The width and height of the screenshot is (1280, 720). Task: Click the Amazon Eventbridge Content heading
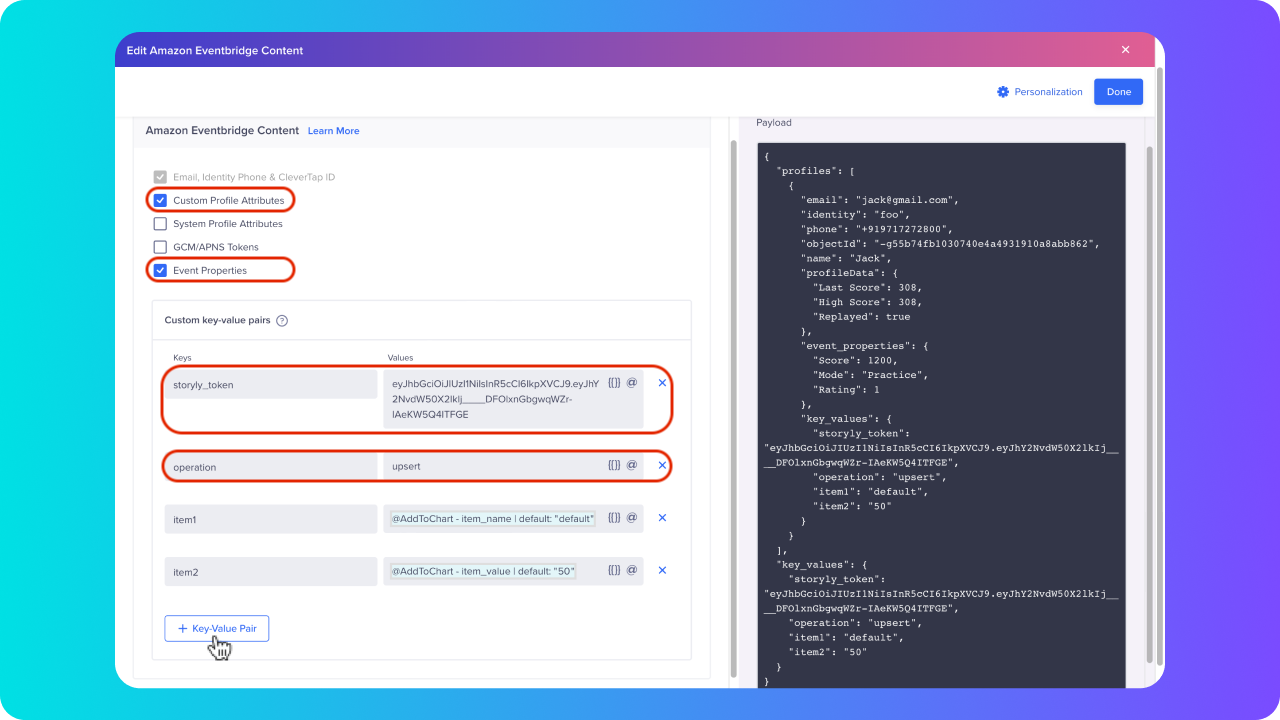(222, 130)
